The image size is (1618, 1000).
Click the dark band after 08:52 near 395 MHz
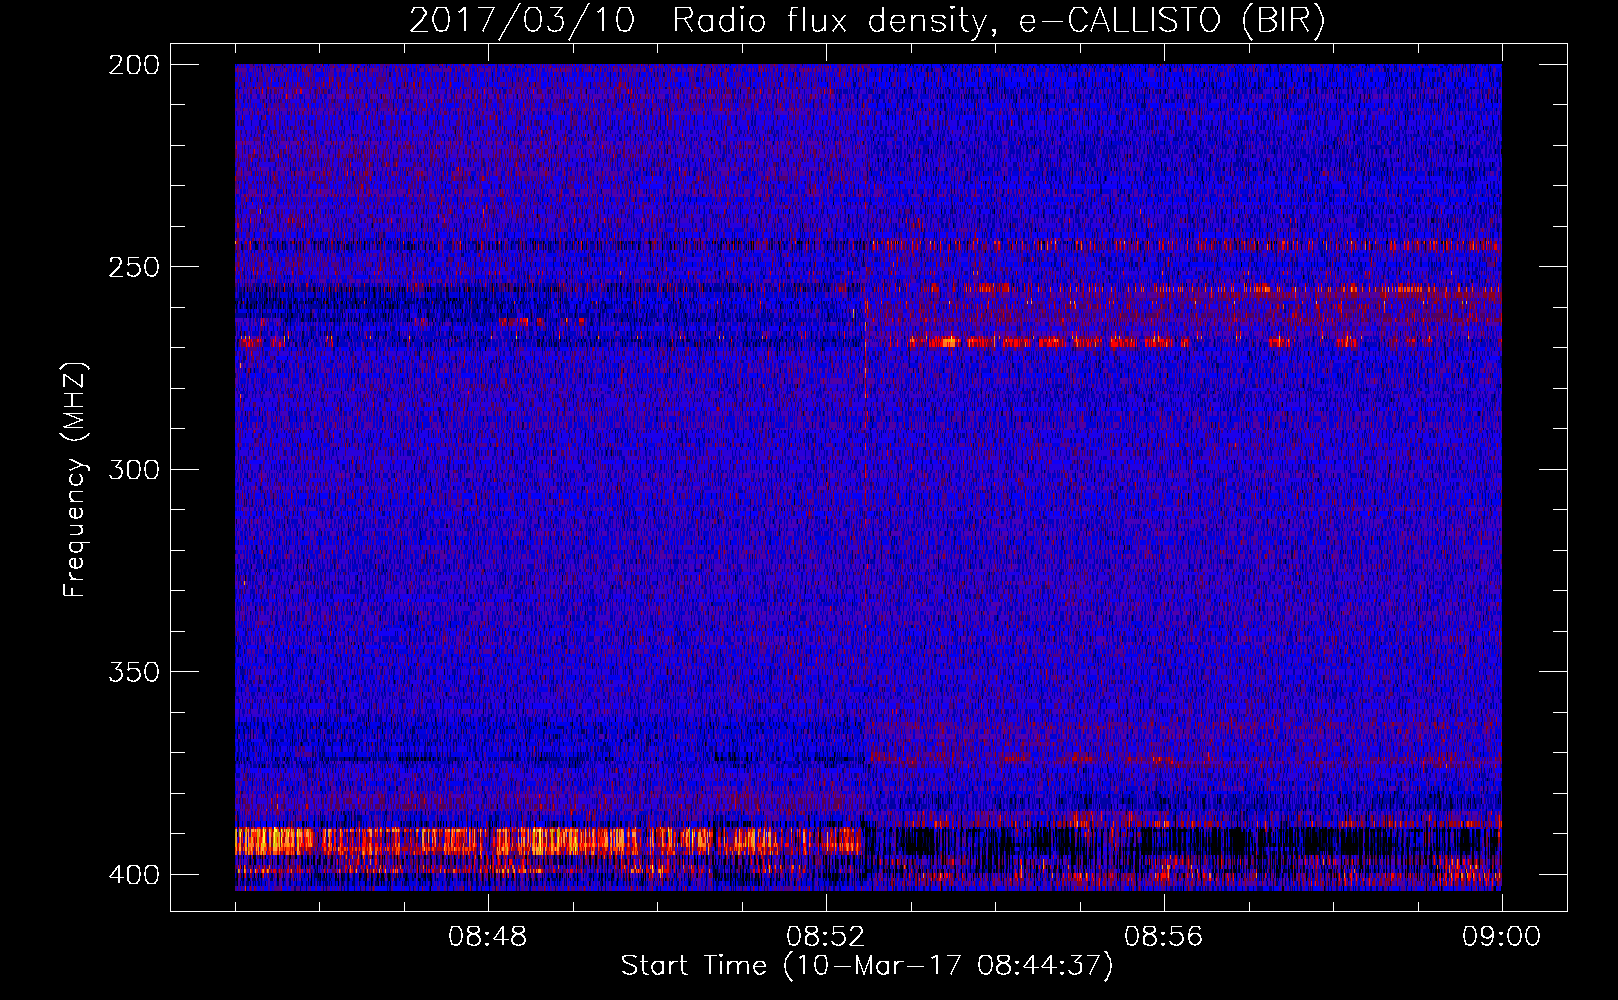click(1183, 842)
